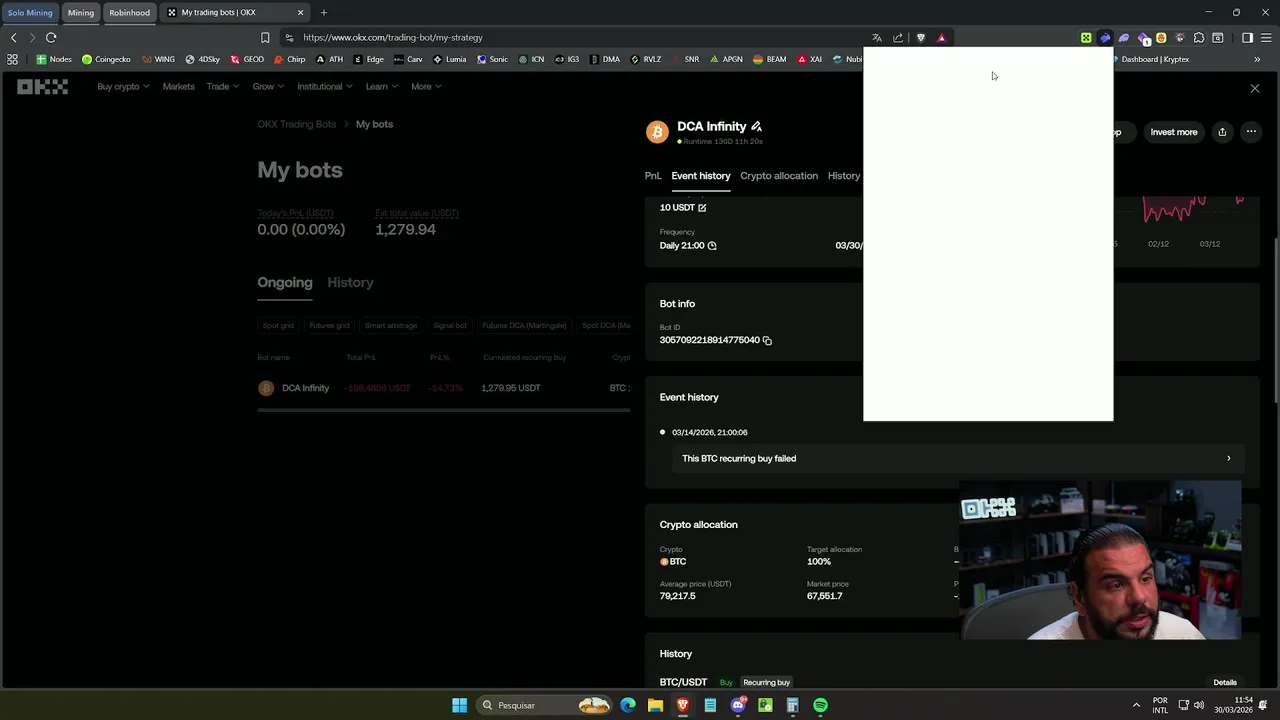Copy the Bot ID number
This screenshot has width=1280, height=720.
(x=767, y=340)
